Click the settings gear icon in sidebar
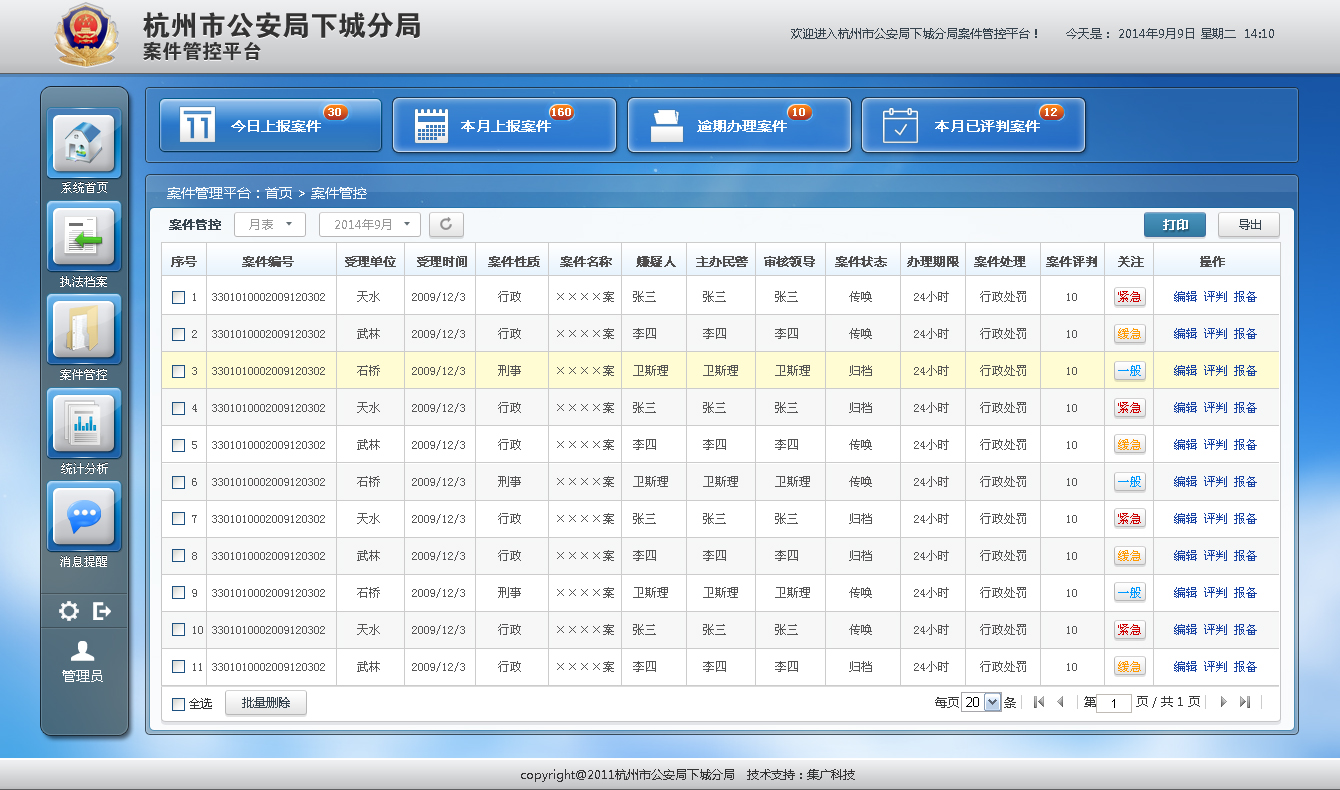This screenshot has height=790, width=1340. (68, 611)
